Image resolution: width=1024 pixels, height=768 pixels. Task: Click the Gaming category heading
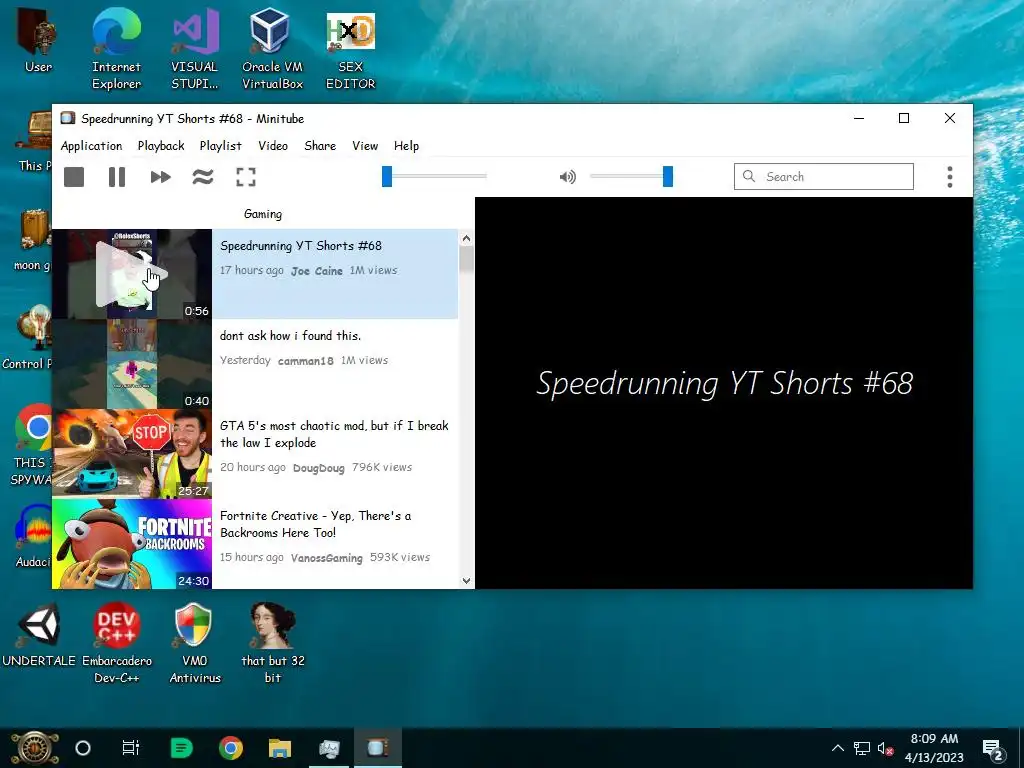pyautogui.click(x=263, y=214)
